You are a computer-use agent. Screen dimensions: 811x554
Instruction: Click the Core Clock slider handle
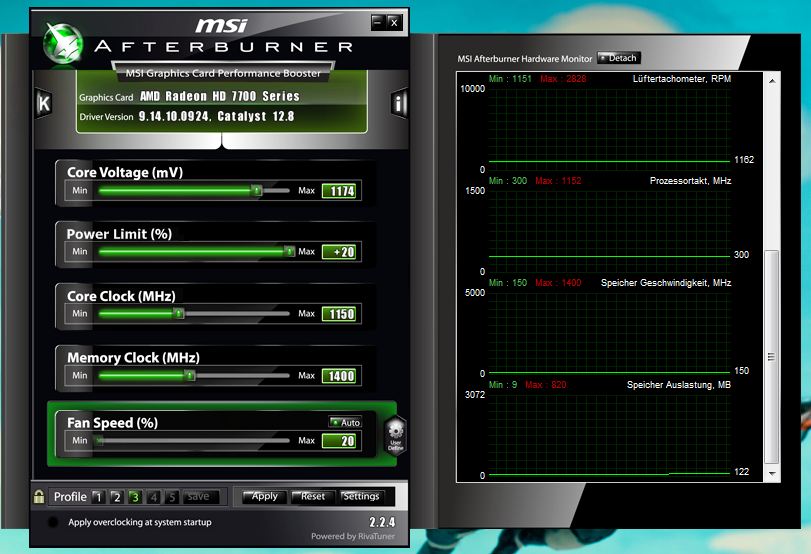178,313
